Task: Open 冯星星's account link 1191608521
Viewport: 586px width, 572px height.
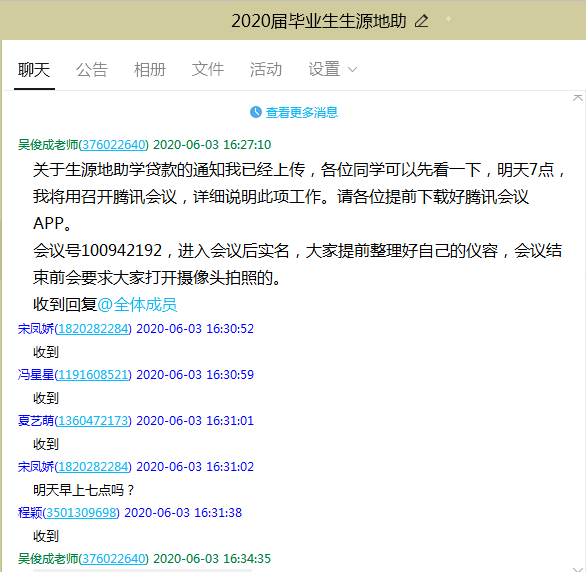Action: coord(93,375)
